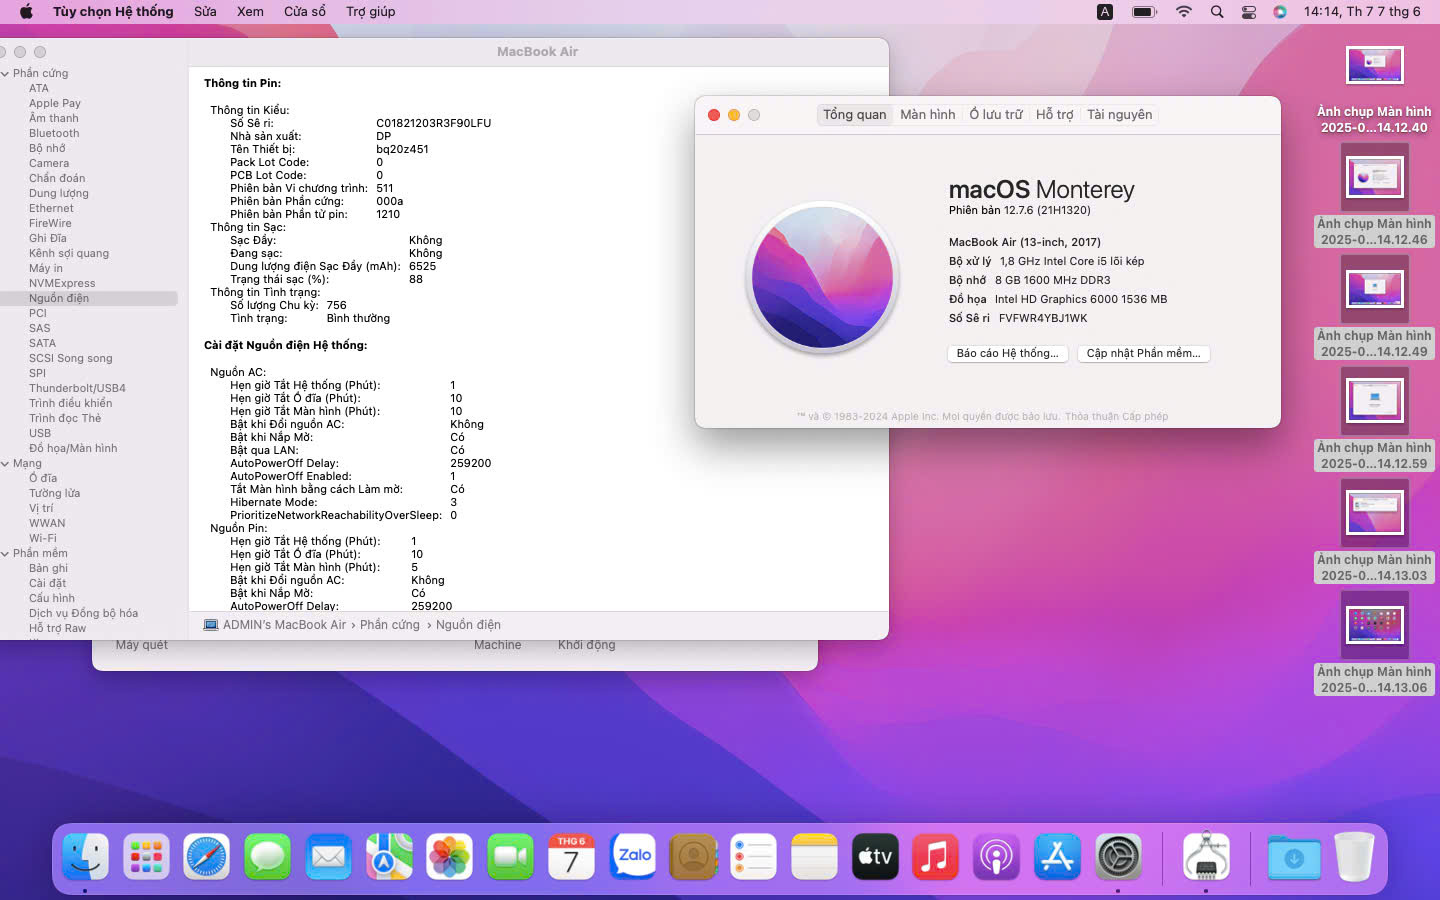Open Maps from the dock
This screenshot has height=900, width=1440.
click(x=389, y=857)
